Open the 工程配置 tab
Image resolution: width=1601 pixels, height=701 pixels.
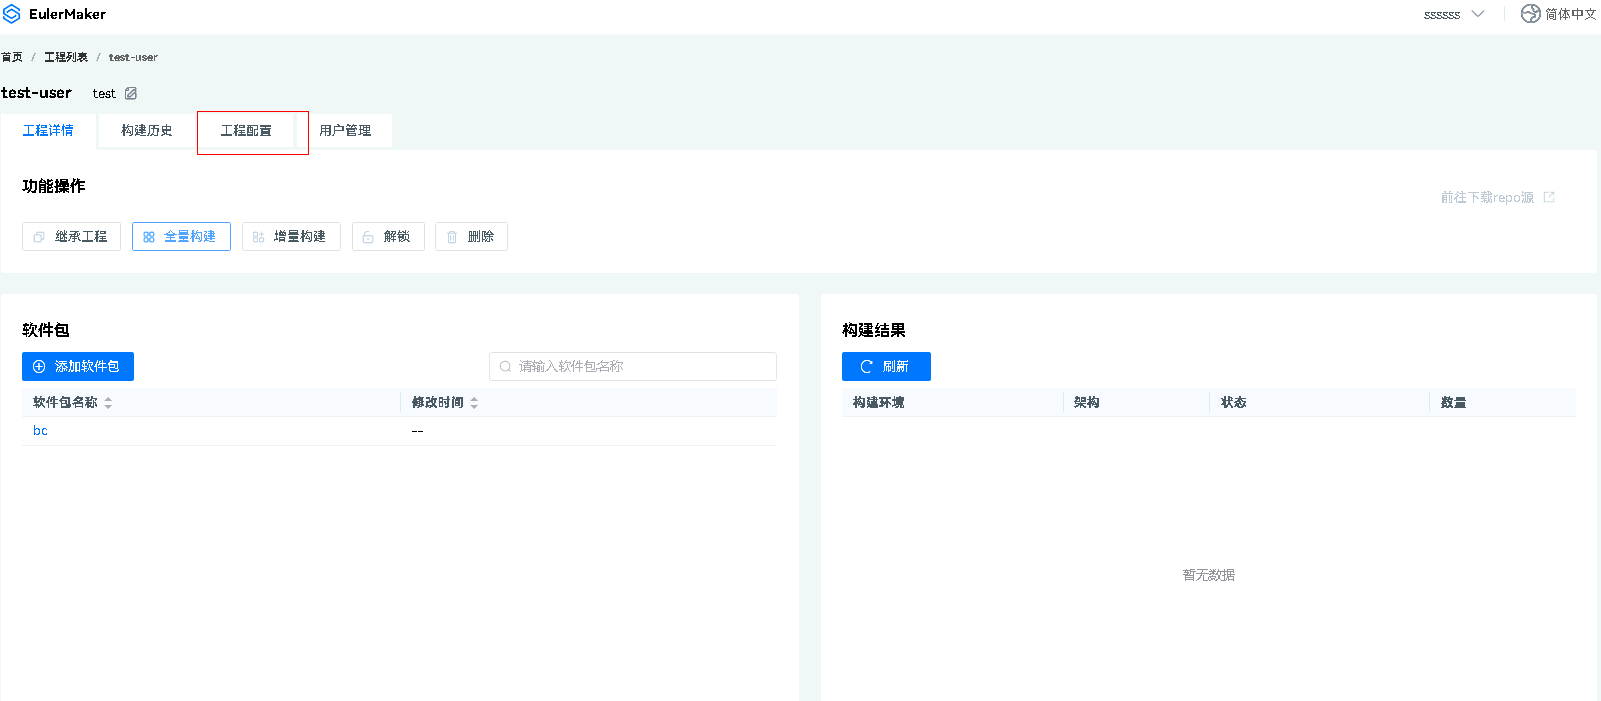(x=246, y=131)
